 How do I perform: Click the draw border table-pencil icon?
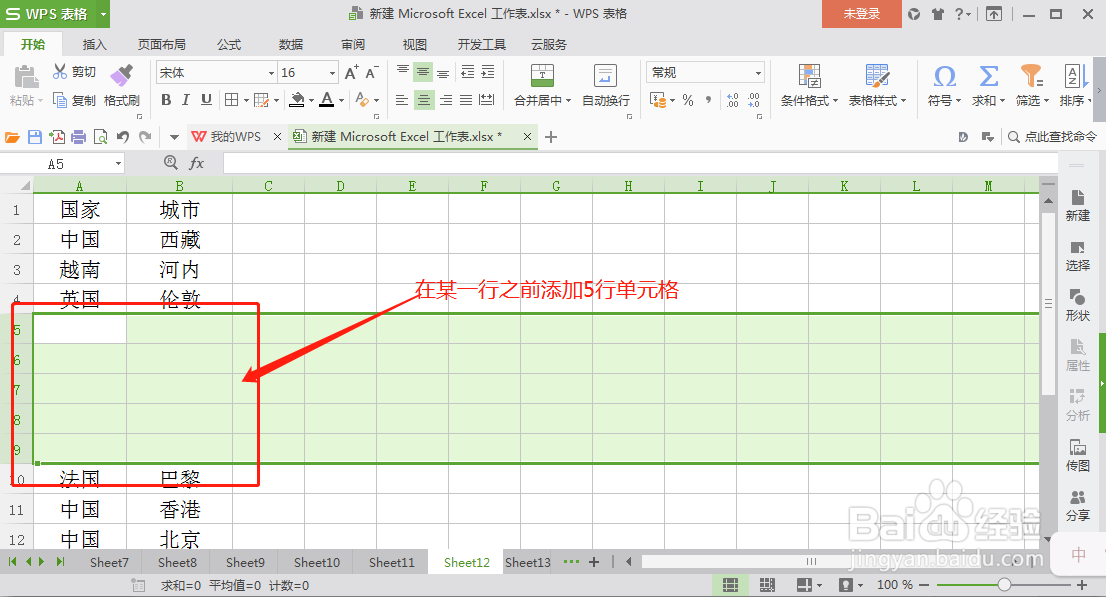coord(261,100)
